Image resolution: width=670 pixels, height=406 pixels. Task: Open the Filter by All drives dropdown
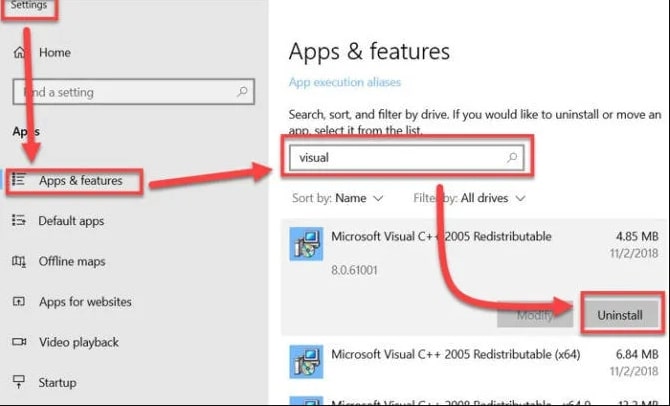(469, 198)
